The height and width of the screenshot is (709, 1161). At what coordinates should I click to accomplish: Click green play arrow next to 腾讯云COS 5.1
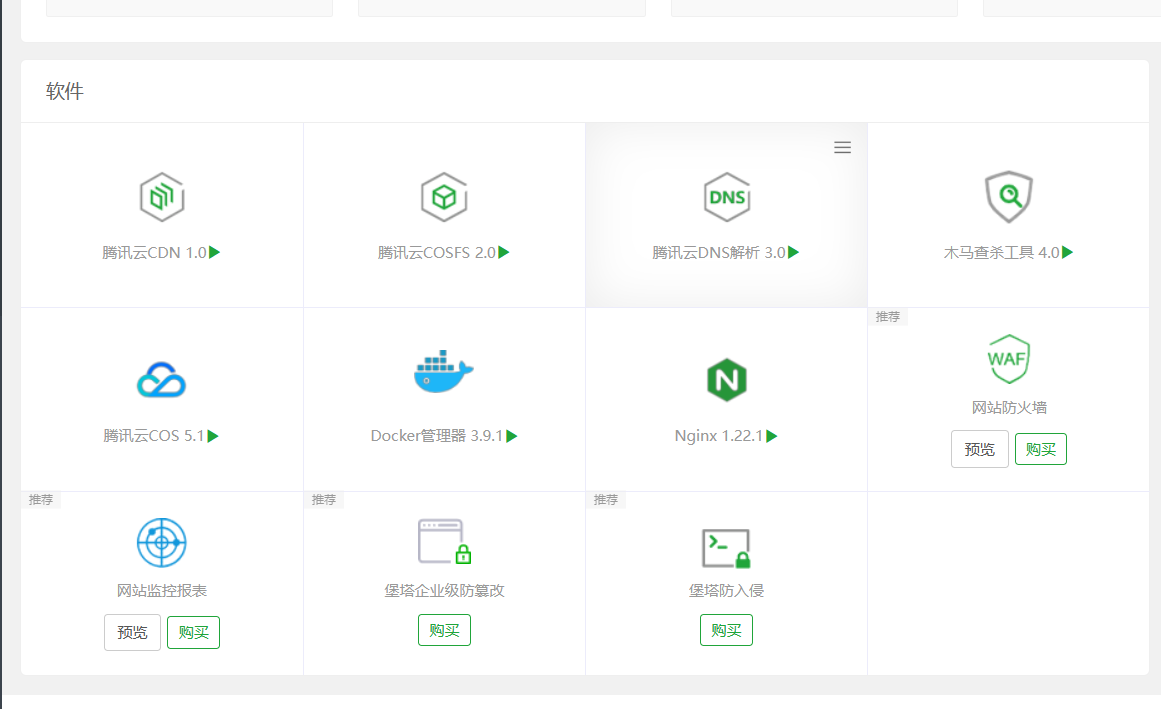(213, 436)
